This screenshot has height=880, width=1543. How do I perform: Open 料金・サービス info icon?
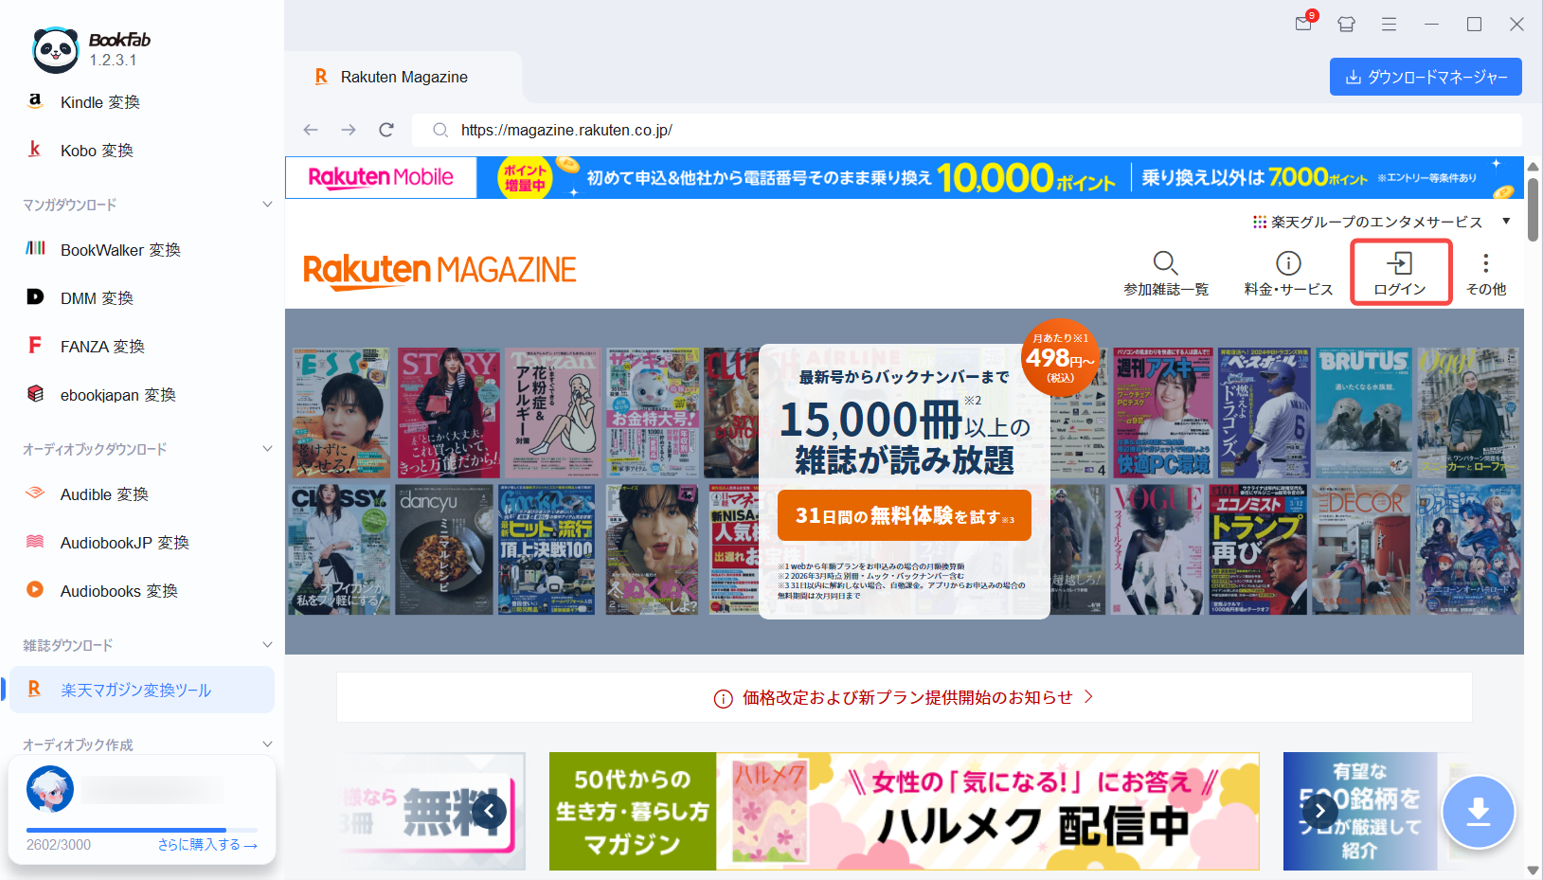pos(1288,273)
